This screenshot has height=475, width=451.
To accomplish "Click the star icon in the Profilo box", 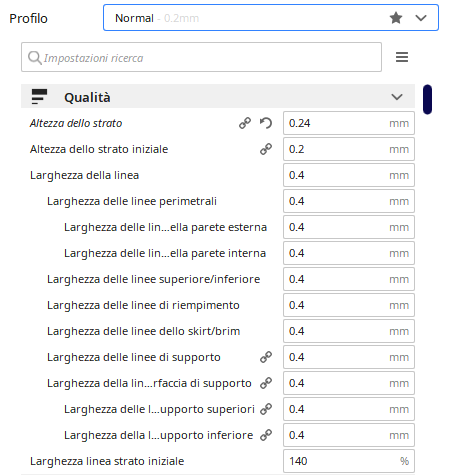I will pos(396,18).
